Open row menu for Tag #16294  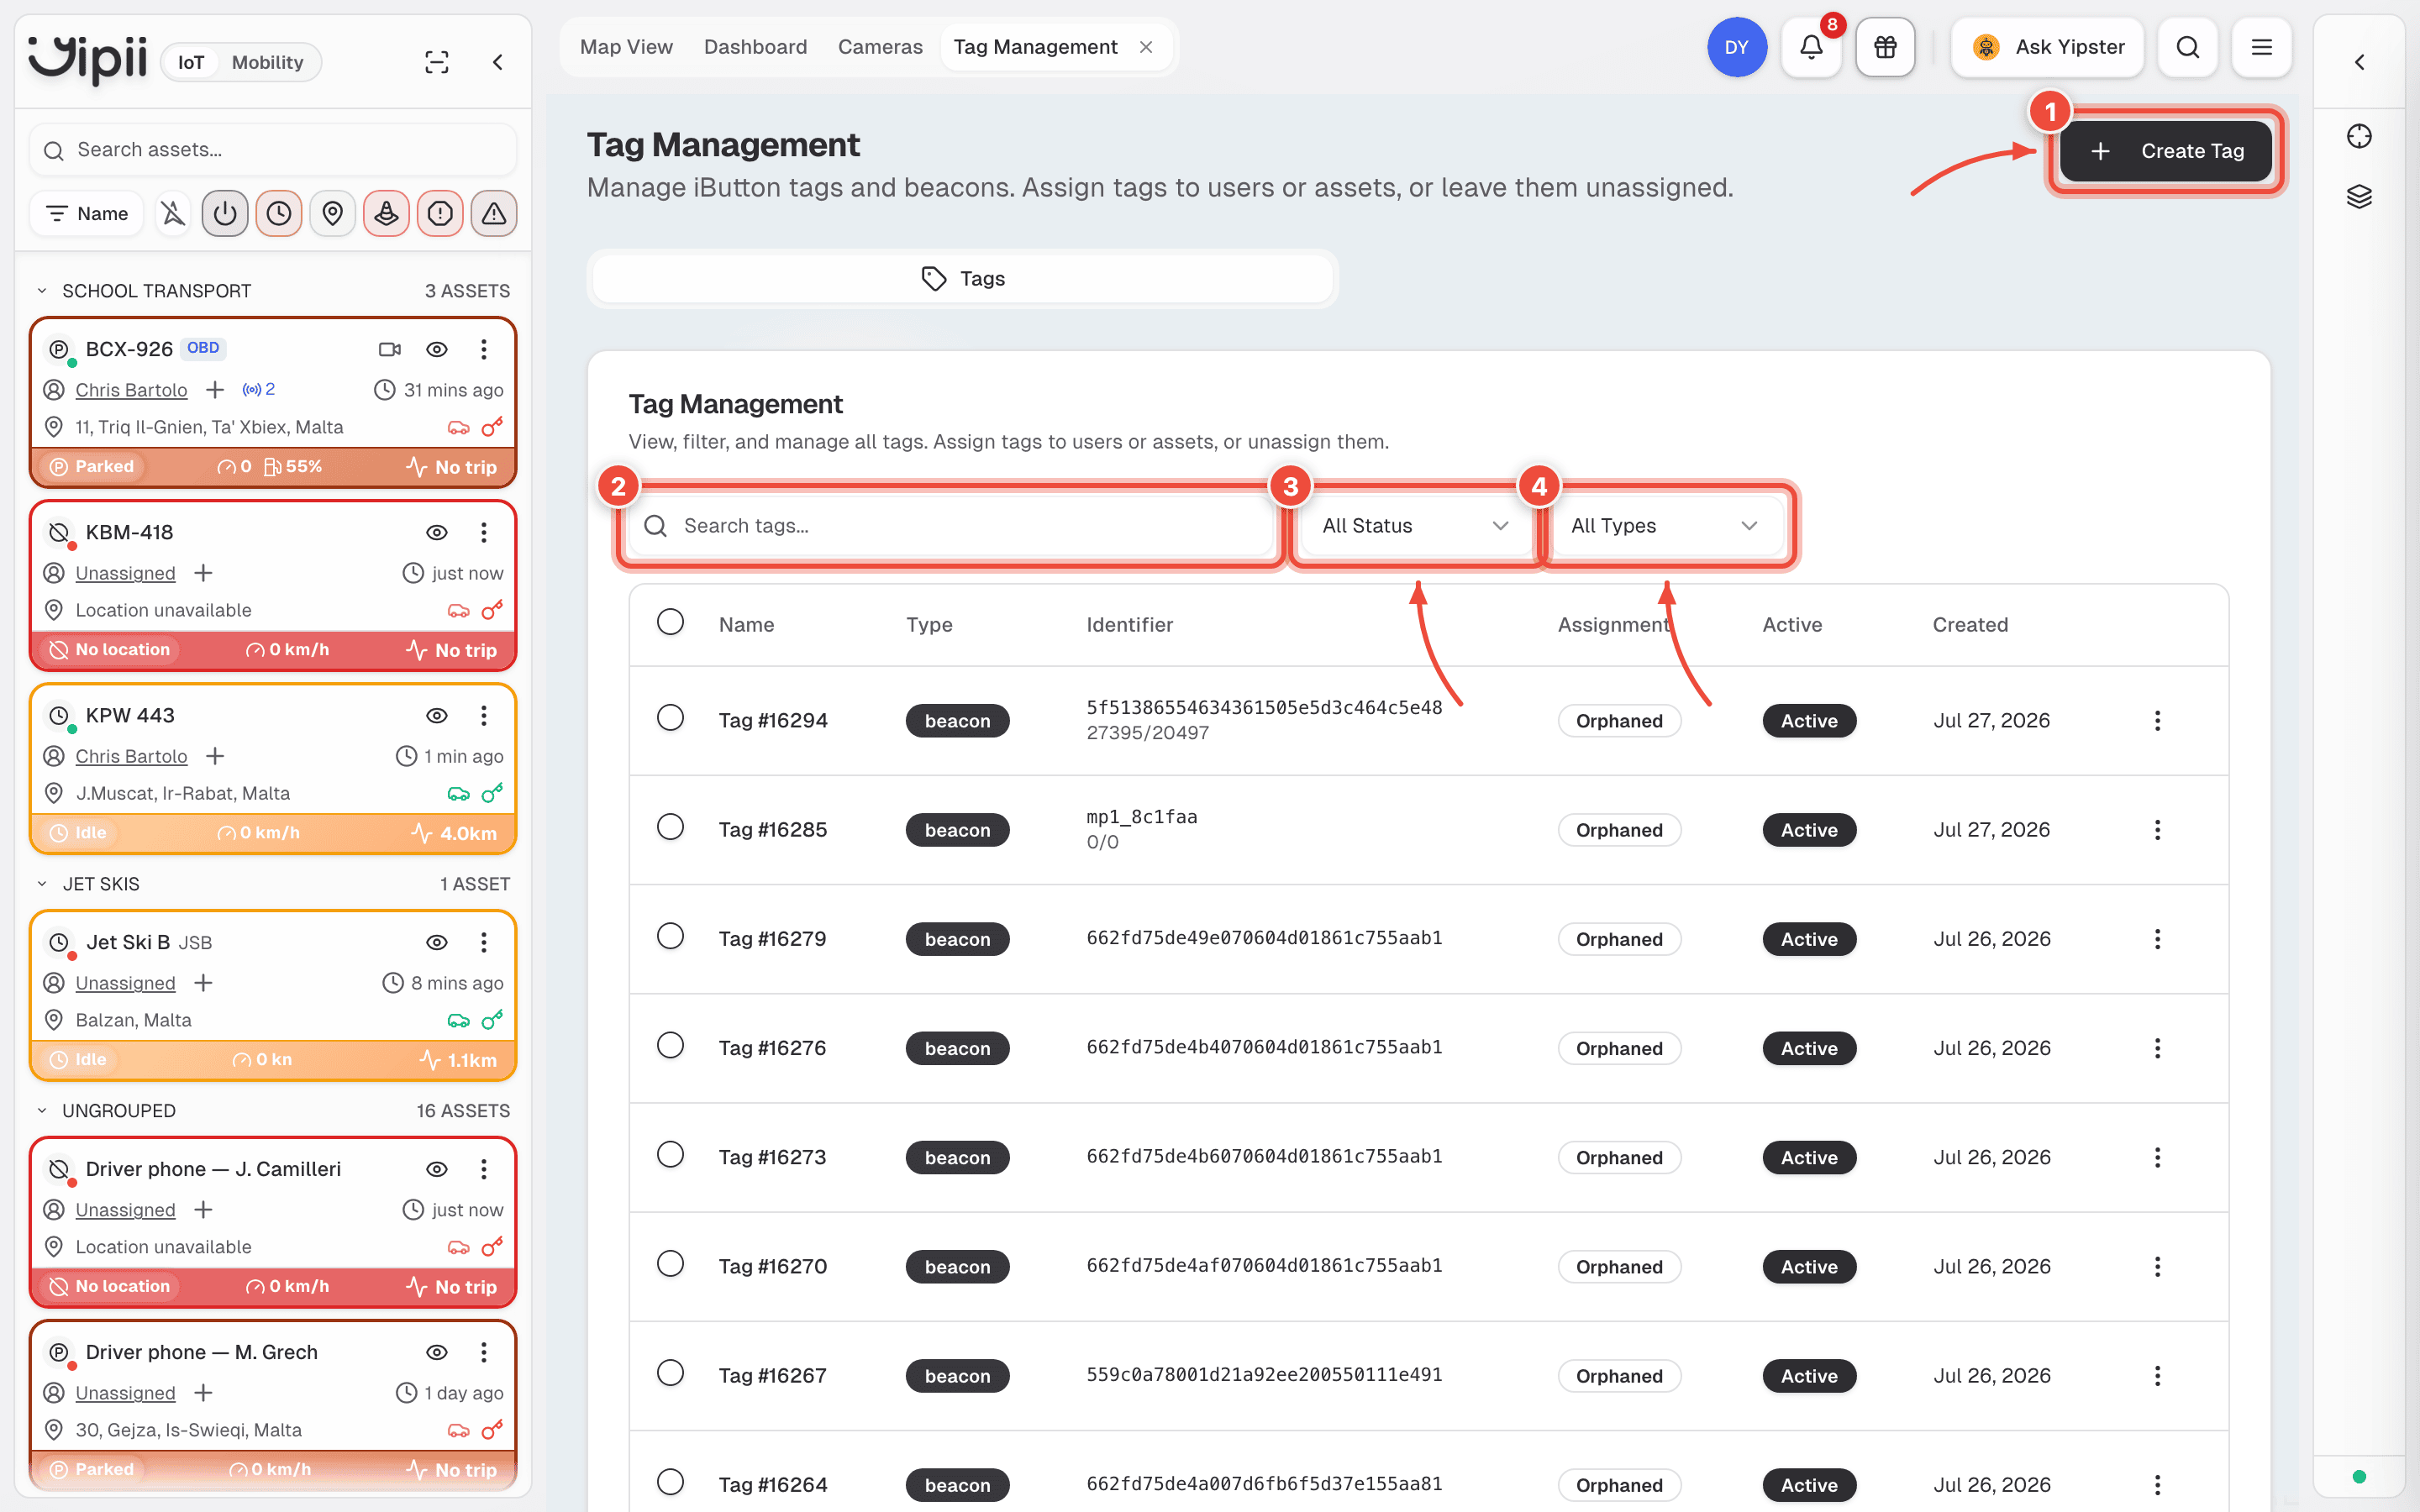(x=2157, y=720)
